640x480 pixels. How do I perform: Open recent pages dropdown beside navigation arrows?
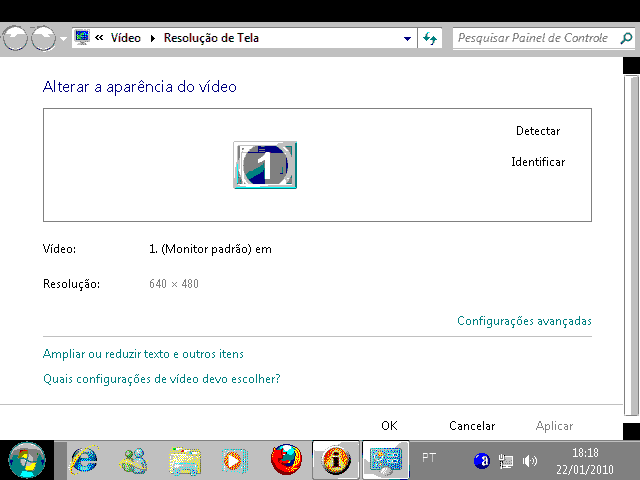click(x=63, y=39)
